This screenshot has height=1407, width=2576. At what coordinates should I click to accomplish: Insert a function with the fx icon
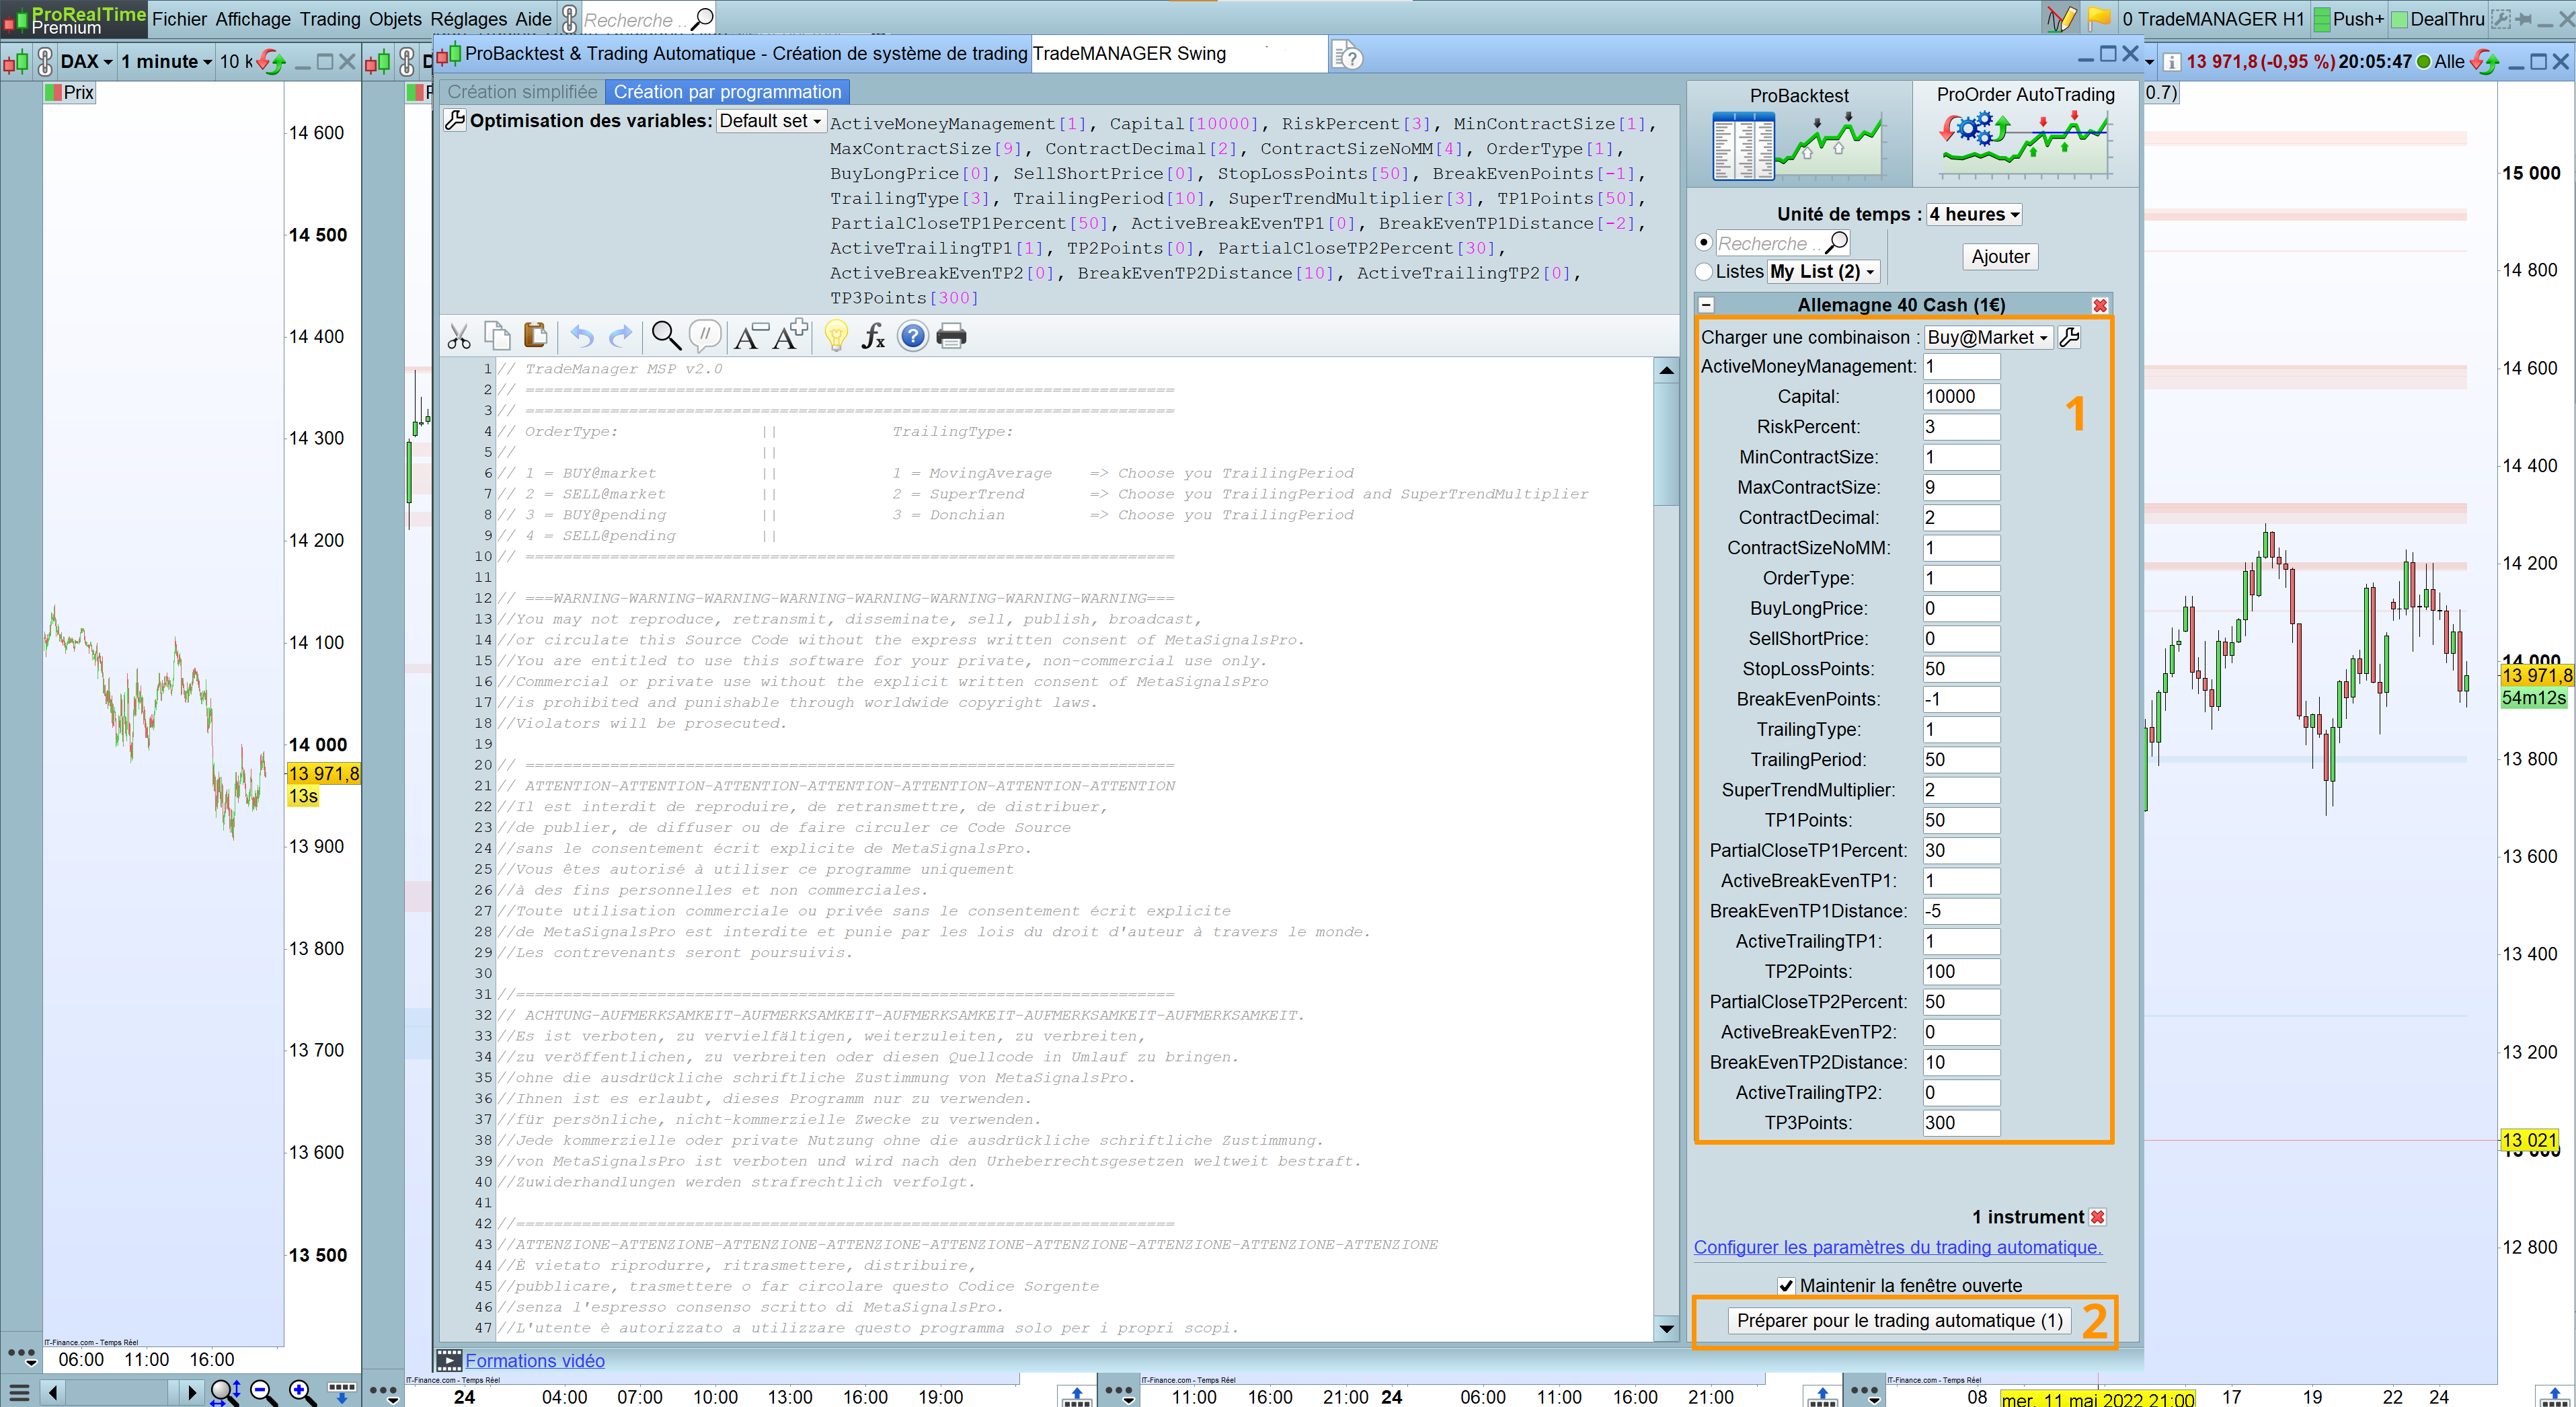(x=873, y=337)
